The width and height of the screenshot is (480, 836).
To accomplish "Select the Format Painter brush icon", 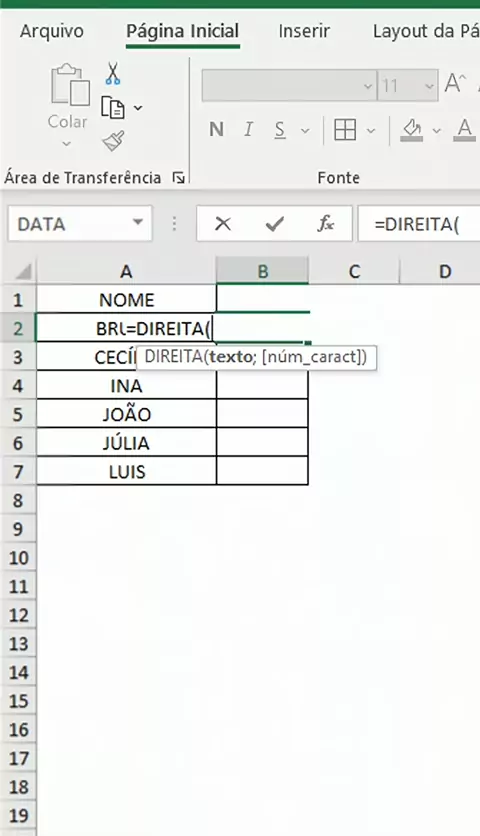I will 113,141.
